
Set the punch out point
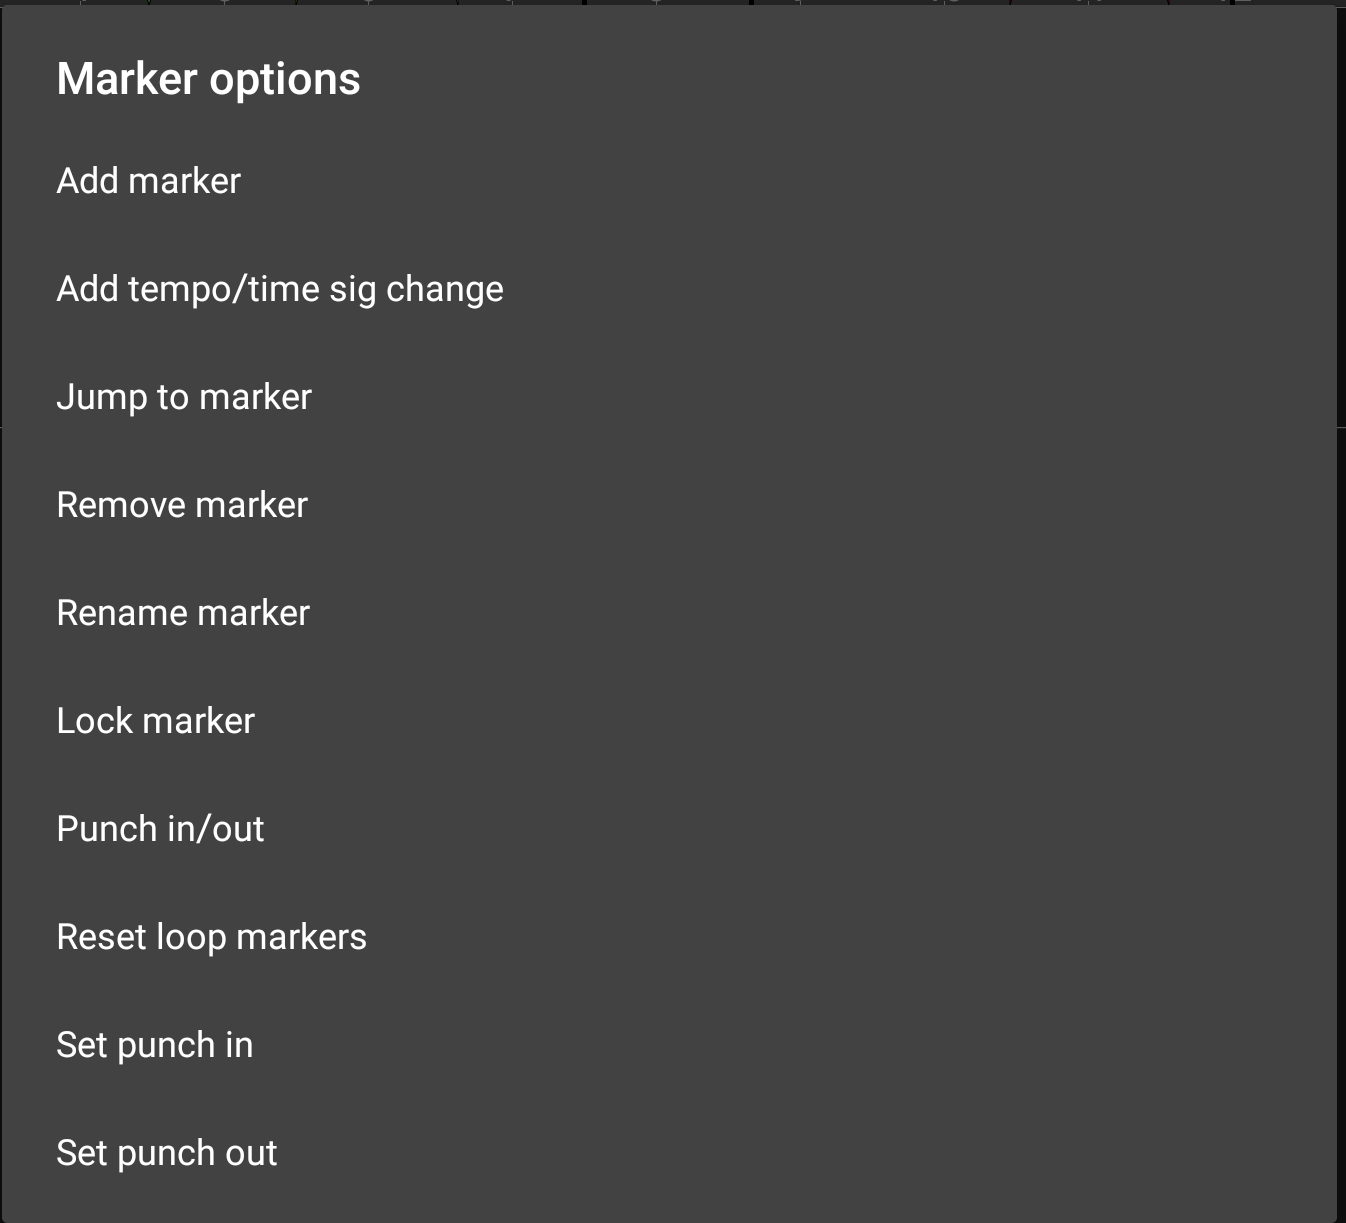[167, 1153]
